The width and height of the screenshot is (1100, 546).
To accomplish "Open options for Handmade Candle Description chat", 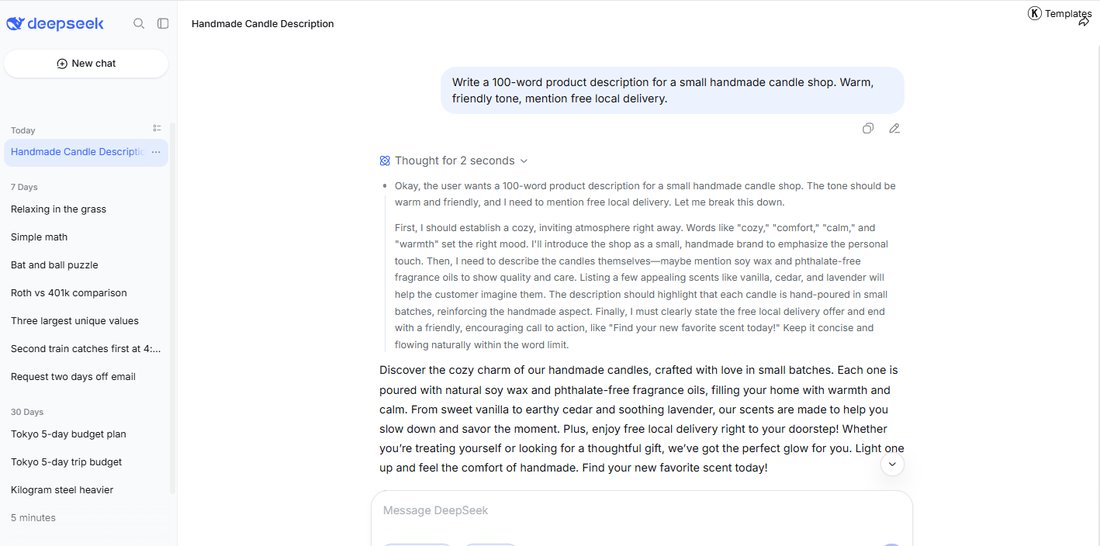I will 156,152.
